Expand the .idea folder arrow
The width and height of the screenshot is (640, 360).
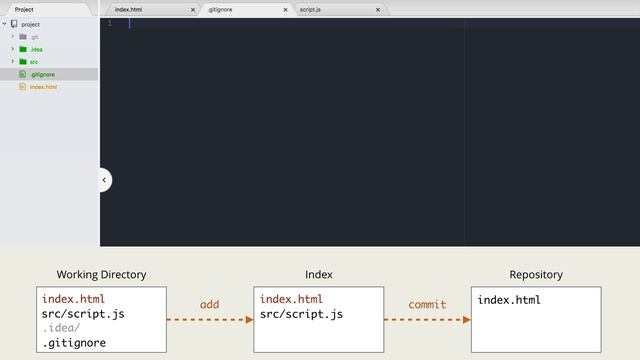(13, 49)
